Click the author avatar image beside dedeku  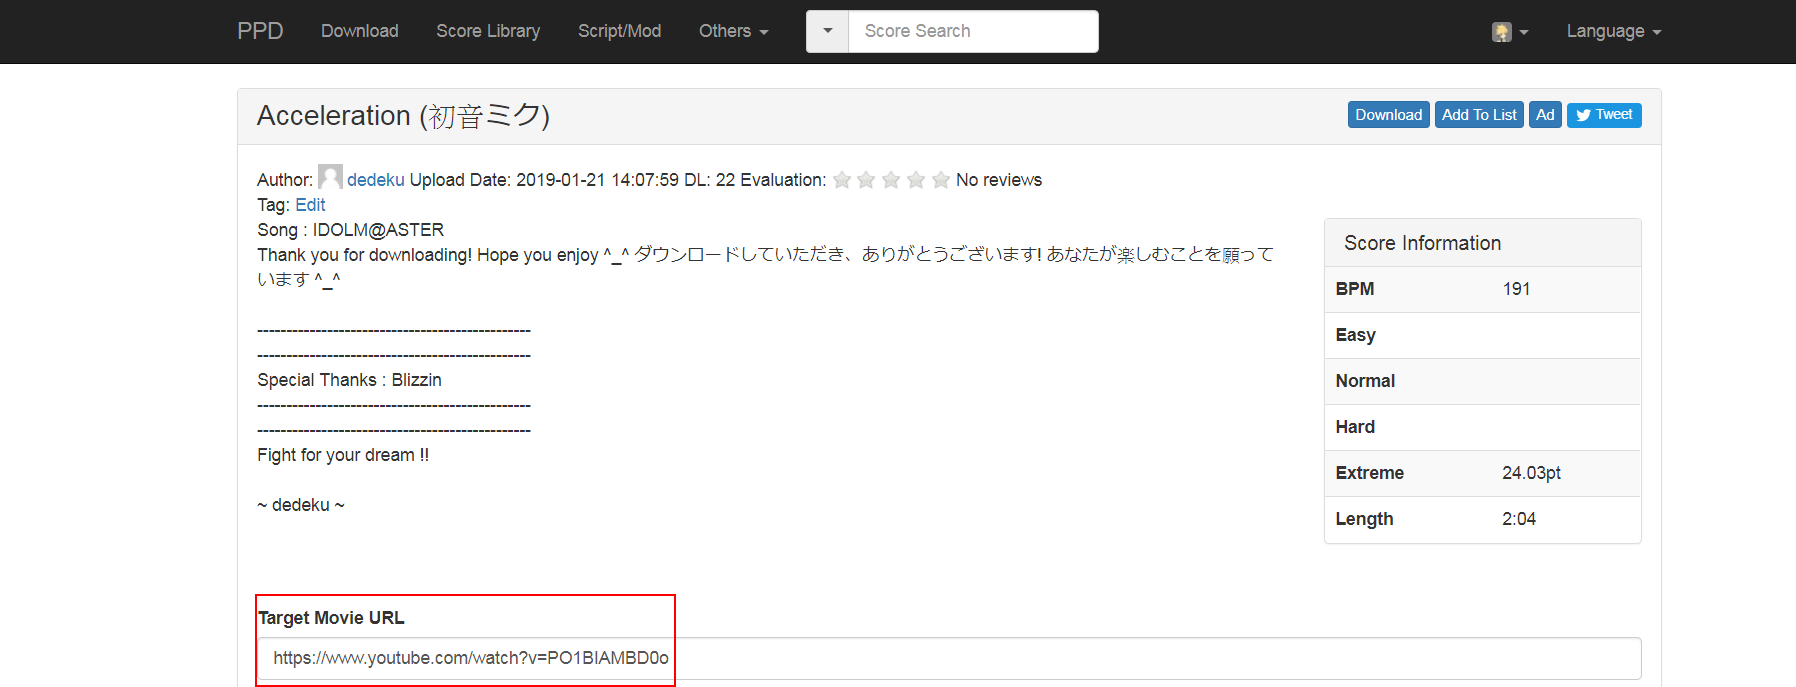330,177
